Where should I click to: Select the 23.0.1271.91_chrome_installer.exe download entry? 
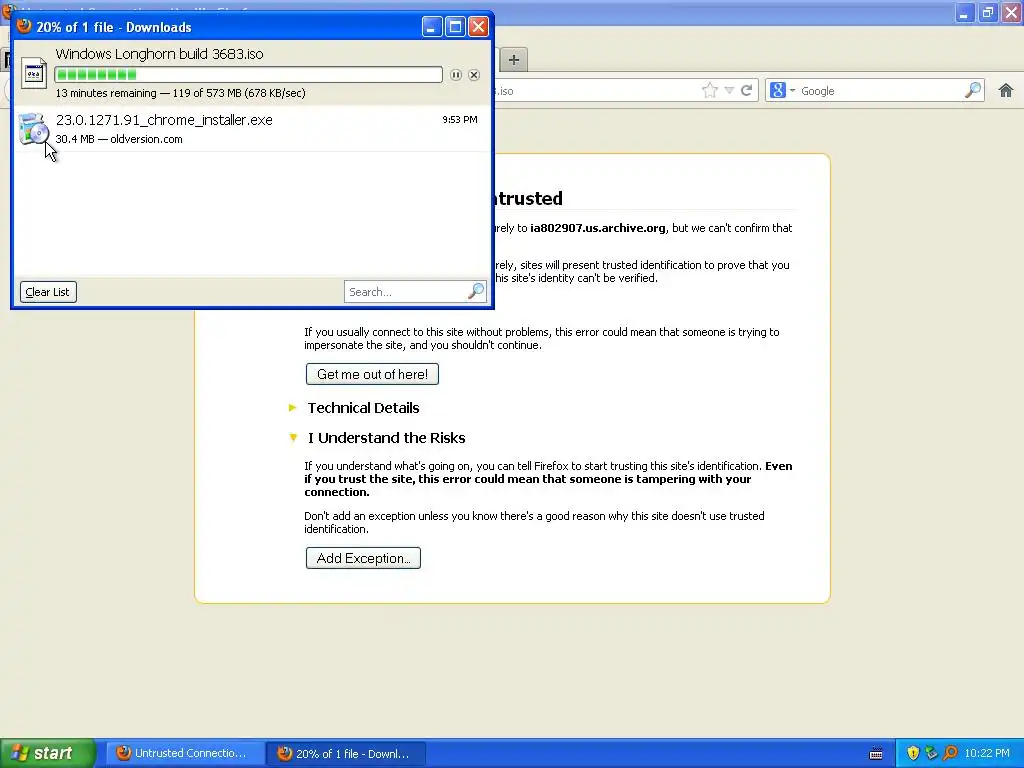252,129
